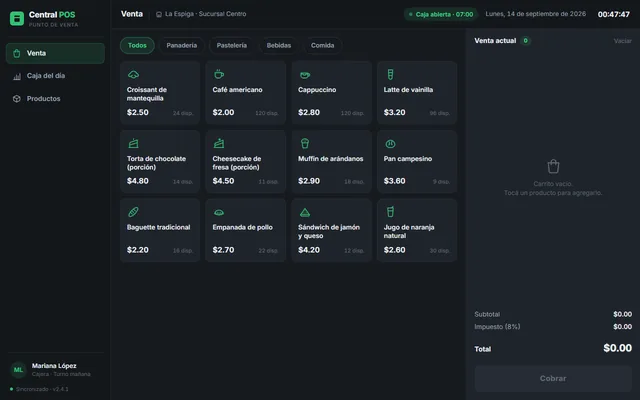Show the Bebidas category
Screen dimensions: 640x400
point(279,45)
